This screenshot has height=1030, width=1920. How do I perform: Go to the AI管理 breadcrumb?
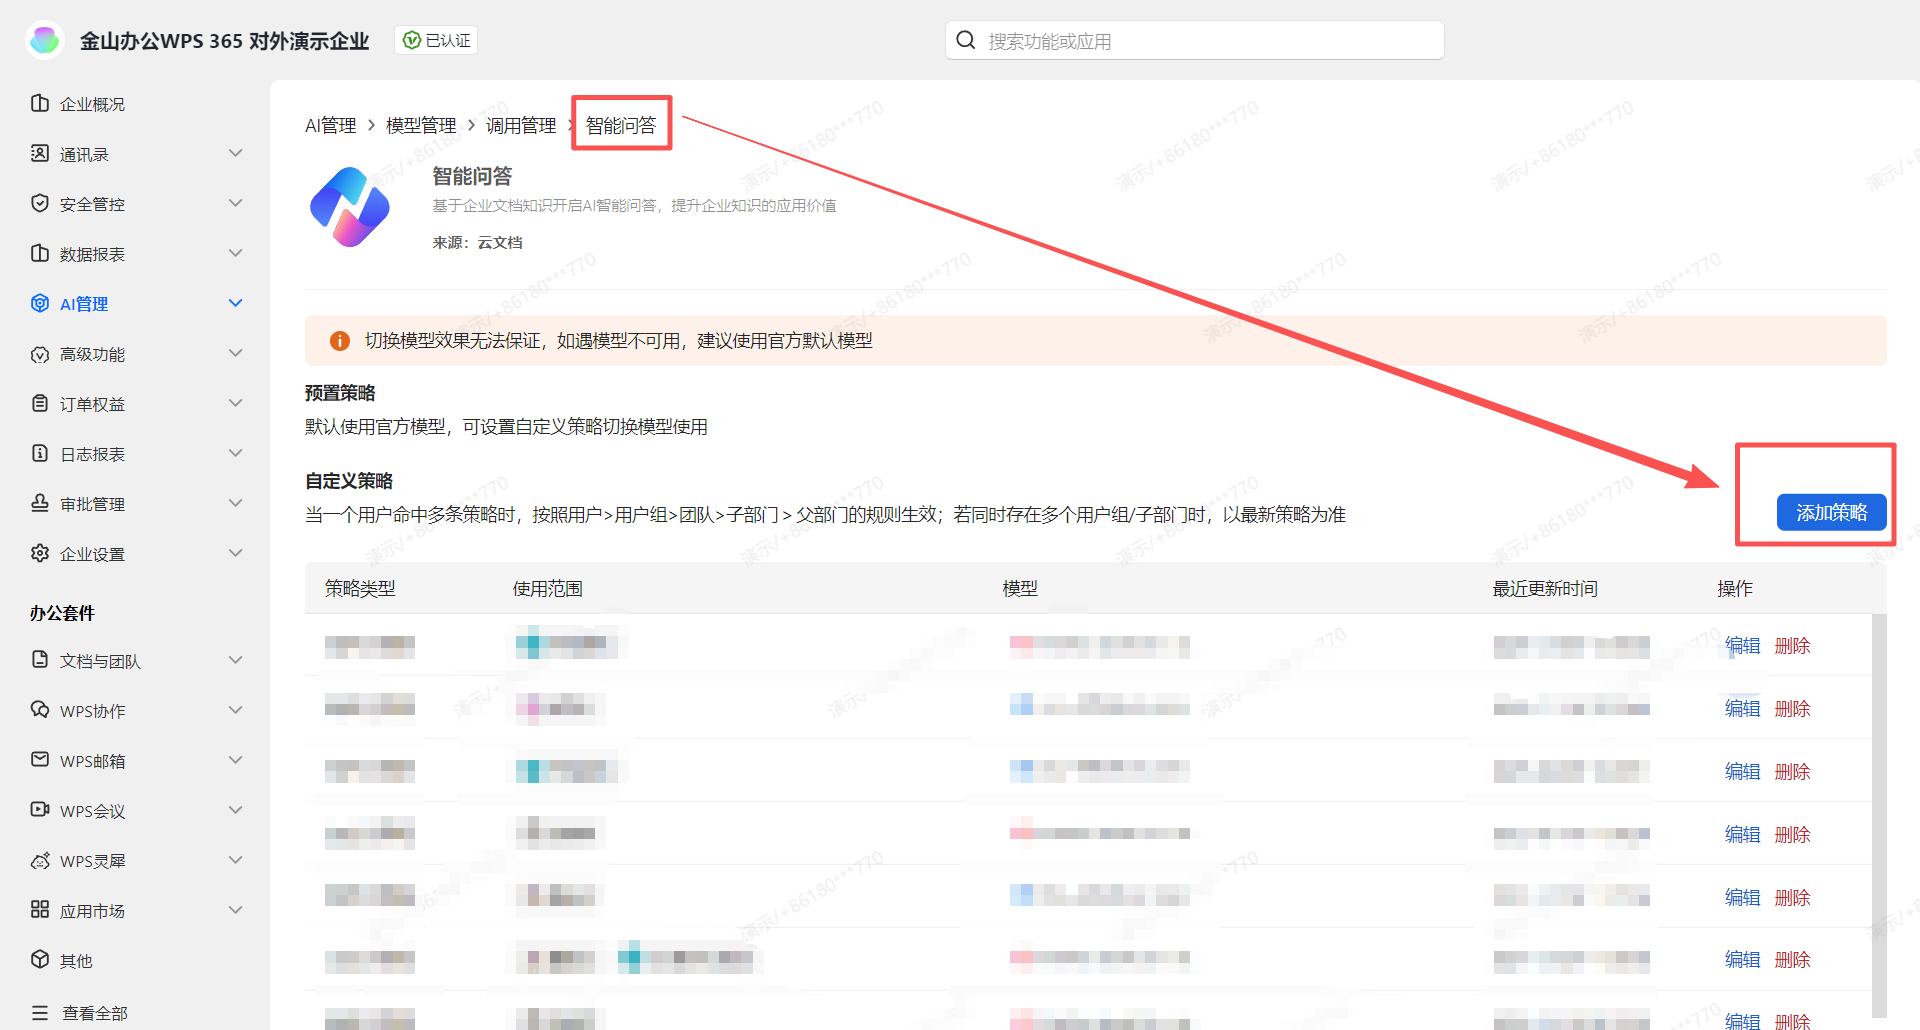[331, 126]
